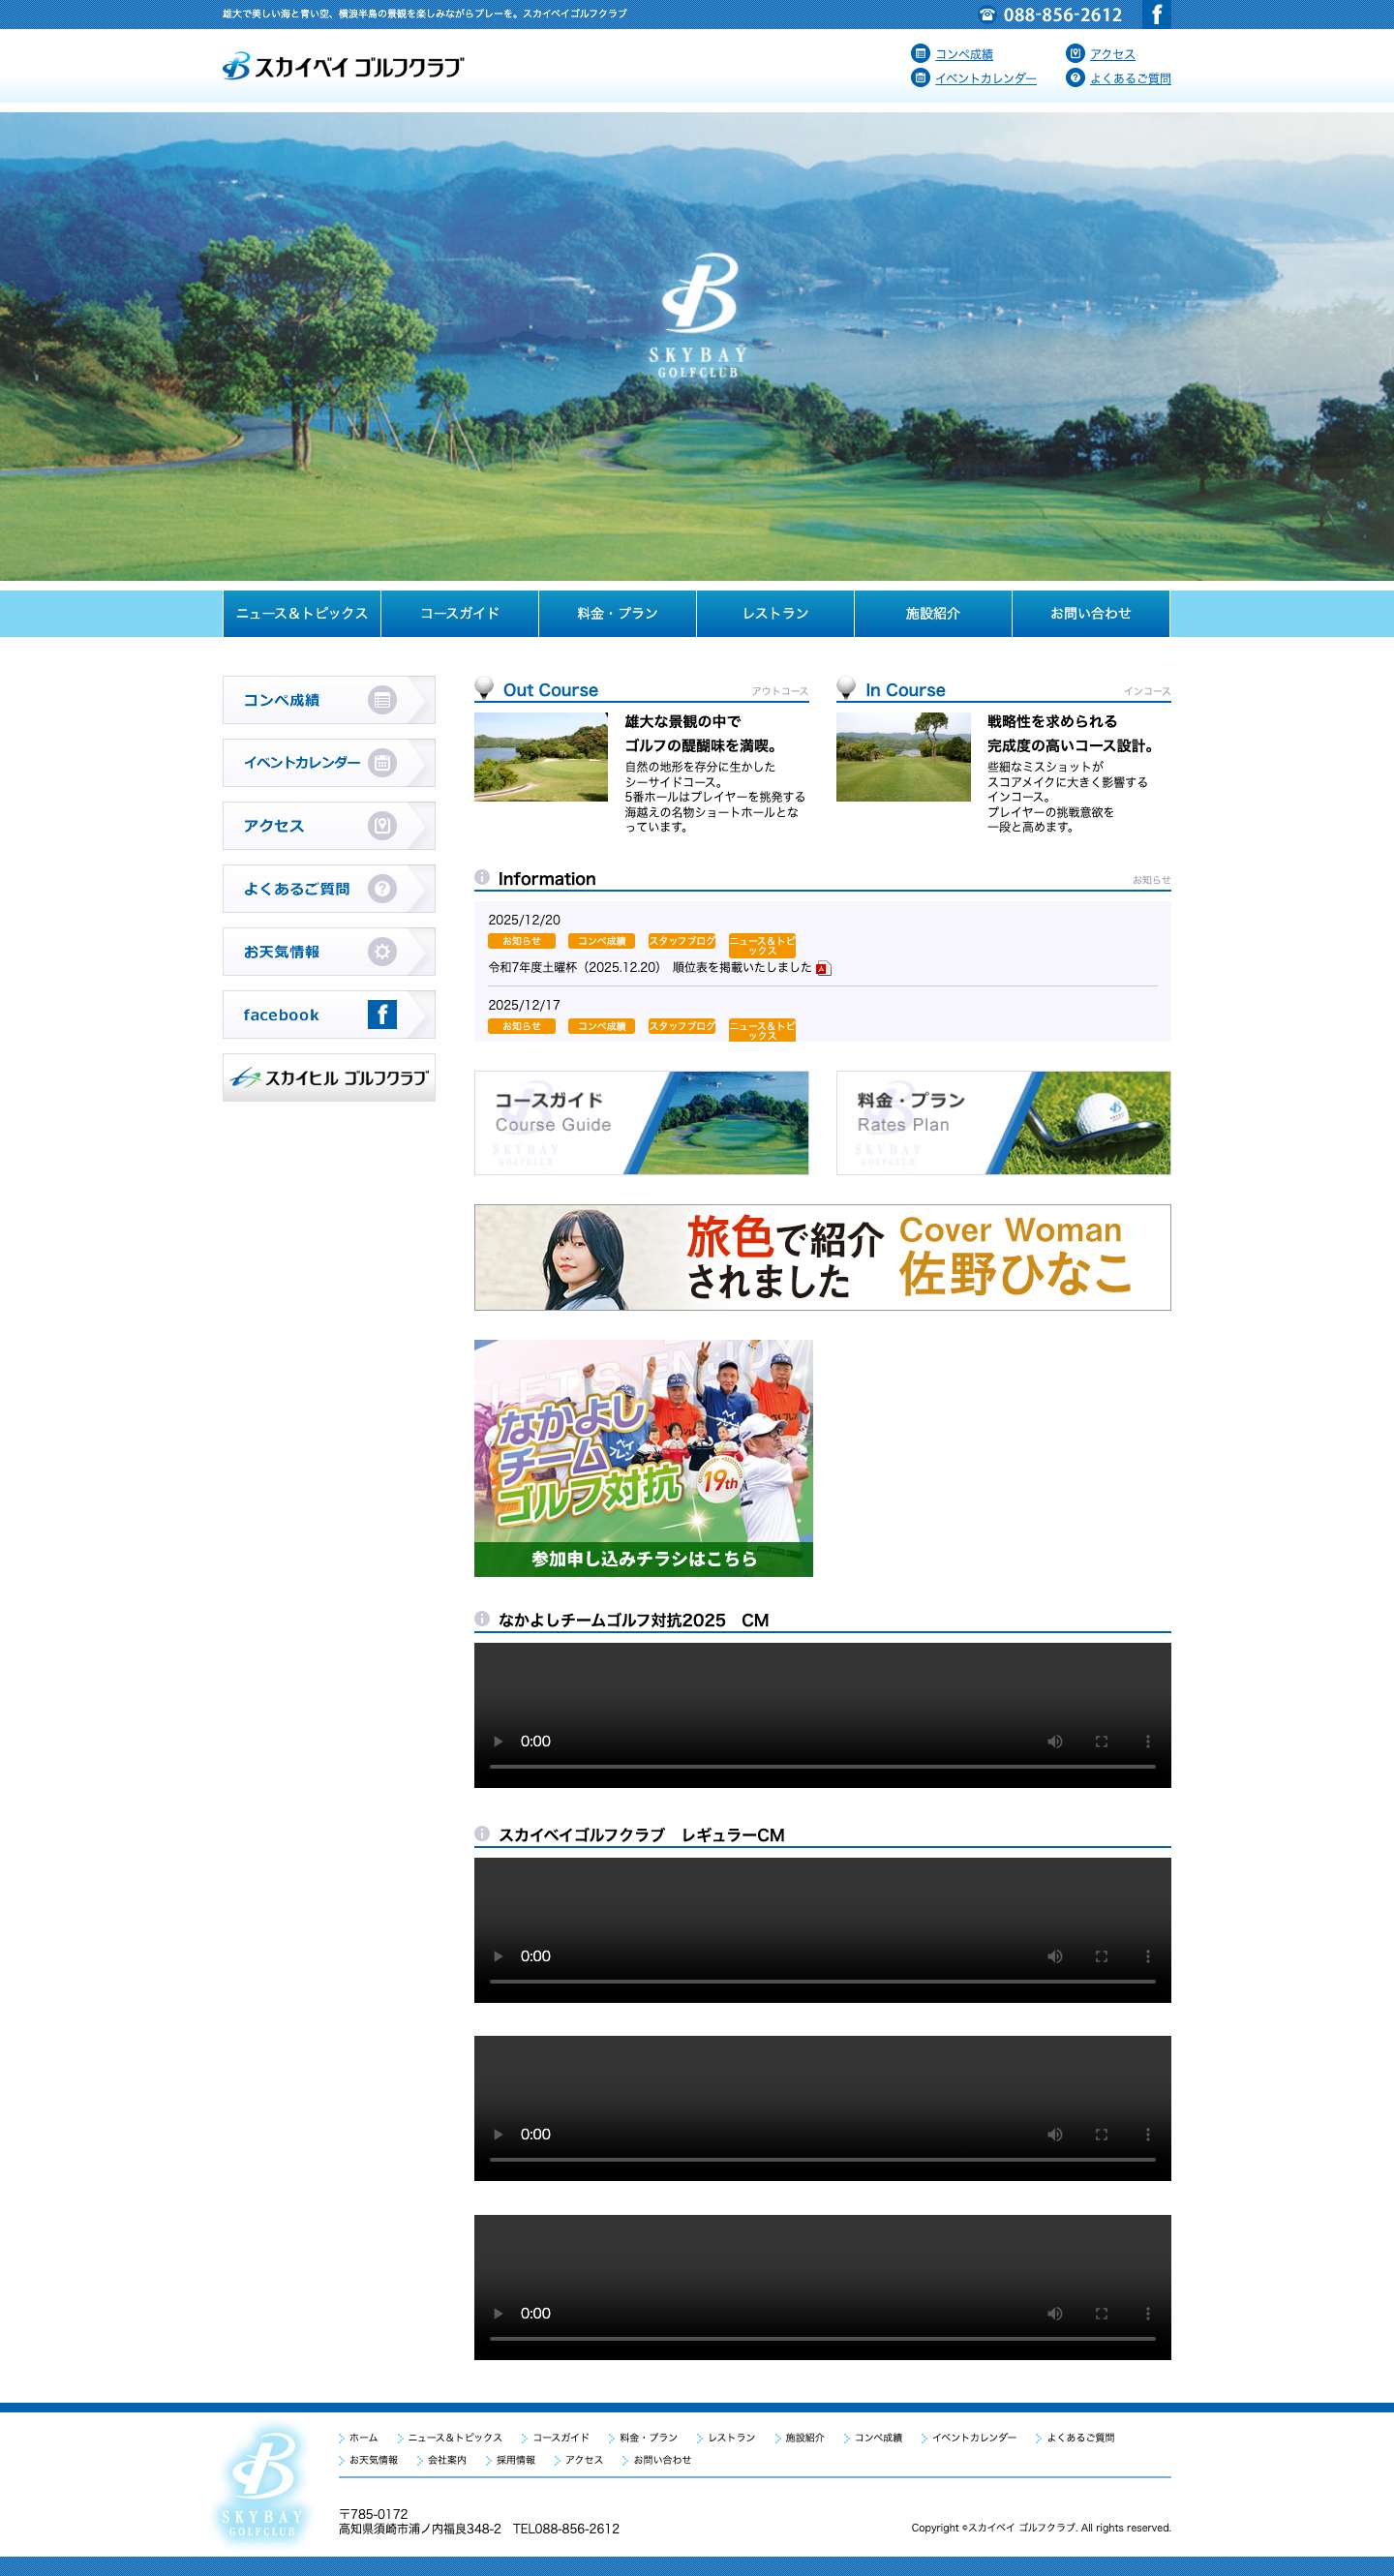This screenshot has width=1394, height=2576.
Task: Open 施設紹介 in the blue navigation bar
Action: [933, 613]
